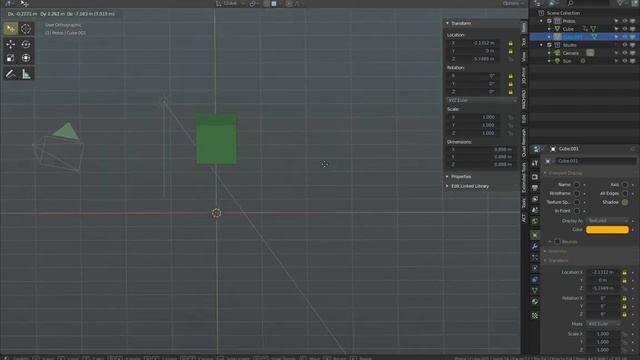Image resolution: width=640 pixels, height=360 pixels.
Task: Toggle lock on Location X in sidebar
Action: (x=510, y=43)
